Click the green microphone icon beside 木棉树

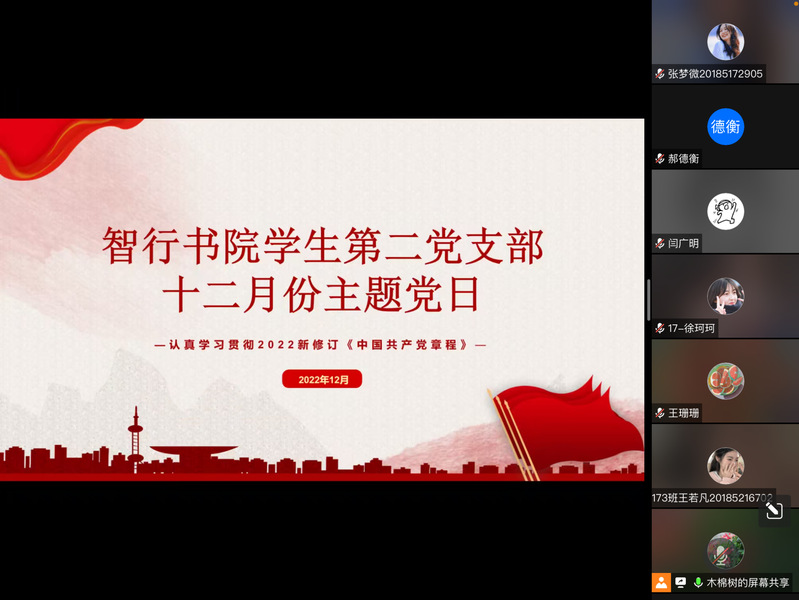(x=697, y=582)
